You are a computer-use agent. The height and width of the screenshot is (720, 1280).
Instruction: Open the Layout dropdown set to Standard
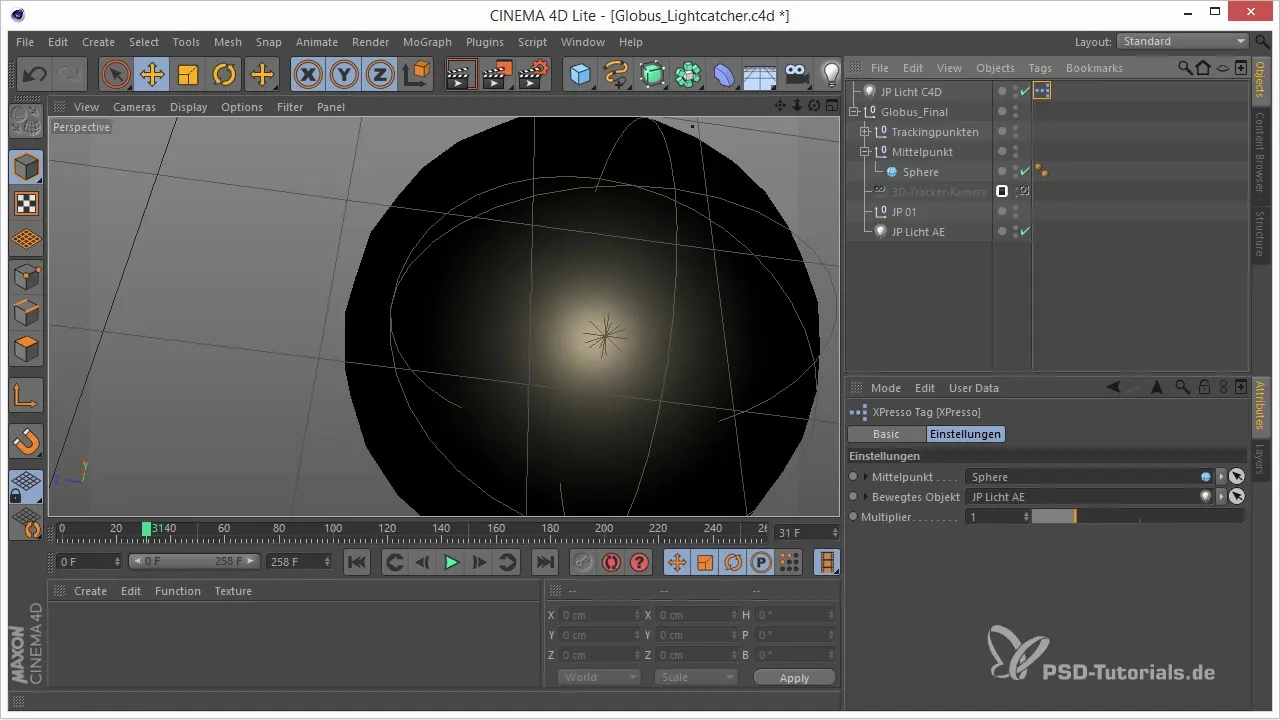pos(1183,41)
